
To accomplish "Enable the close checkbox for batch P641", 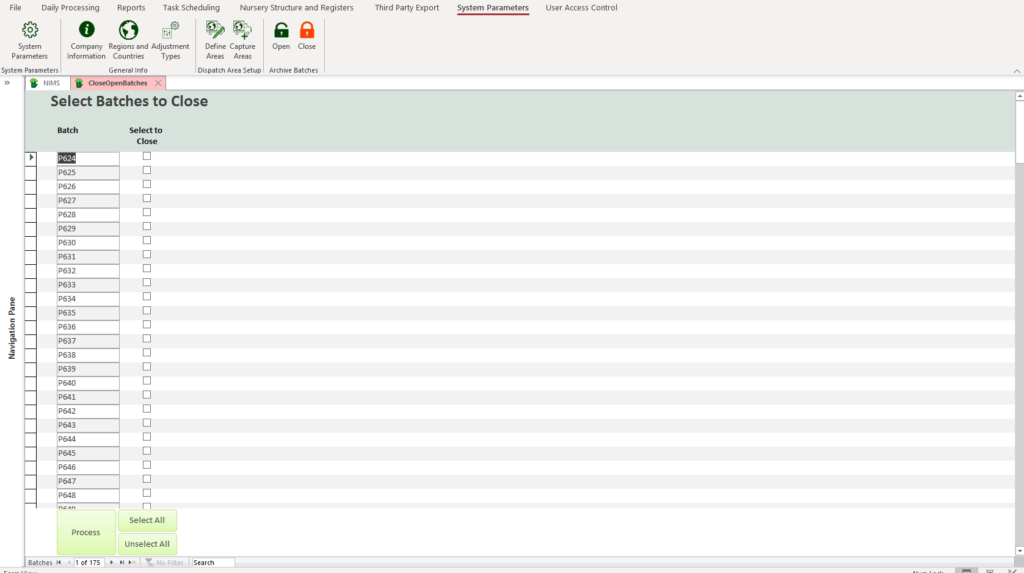I will (147, 395).
